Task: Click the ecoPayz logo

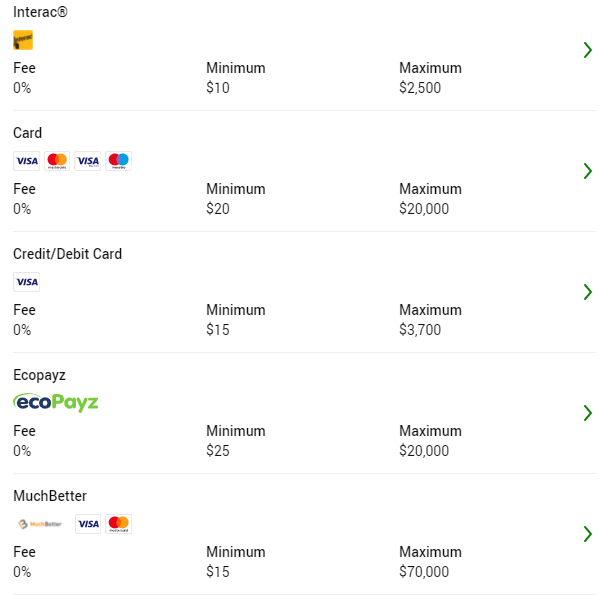Action: pos(56,403)
